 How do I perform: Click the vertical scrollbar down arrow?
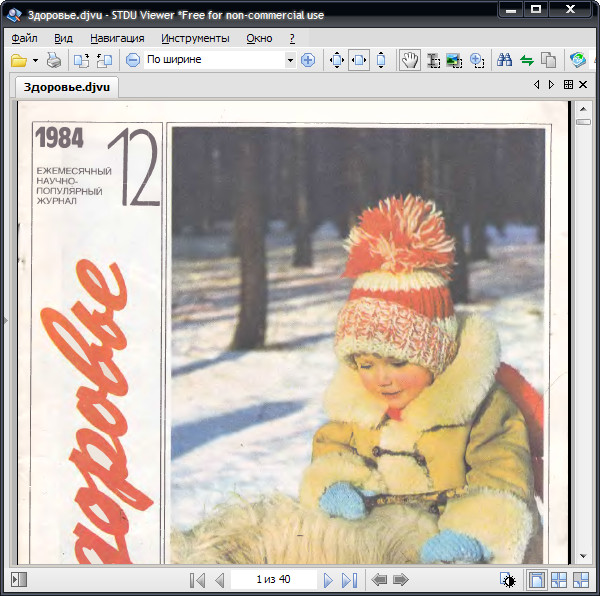583,556
